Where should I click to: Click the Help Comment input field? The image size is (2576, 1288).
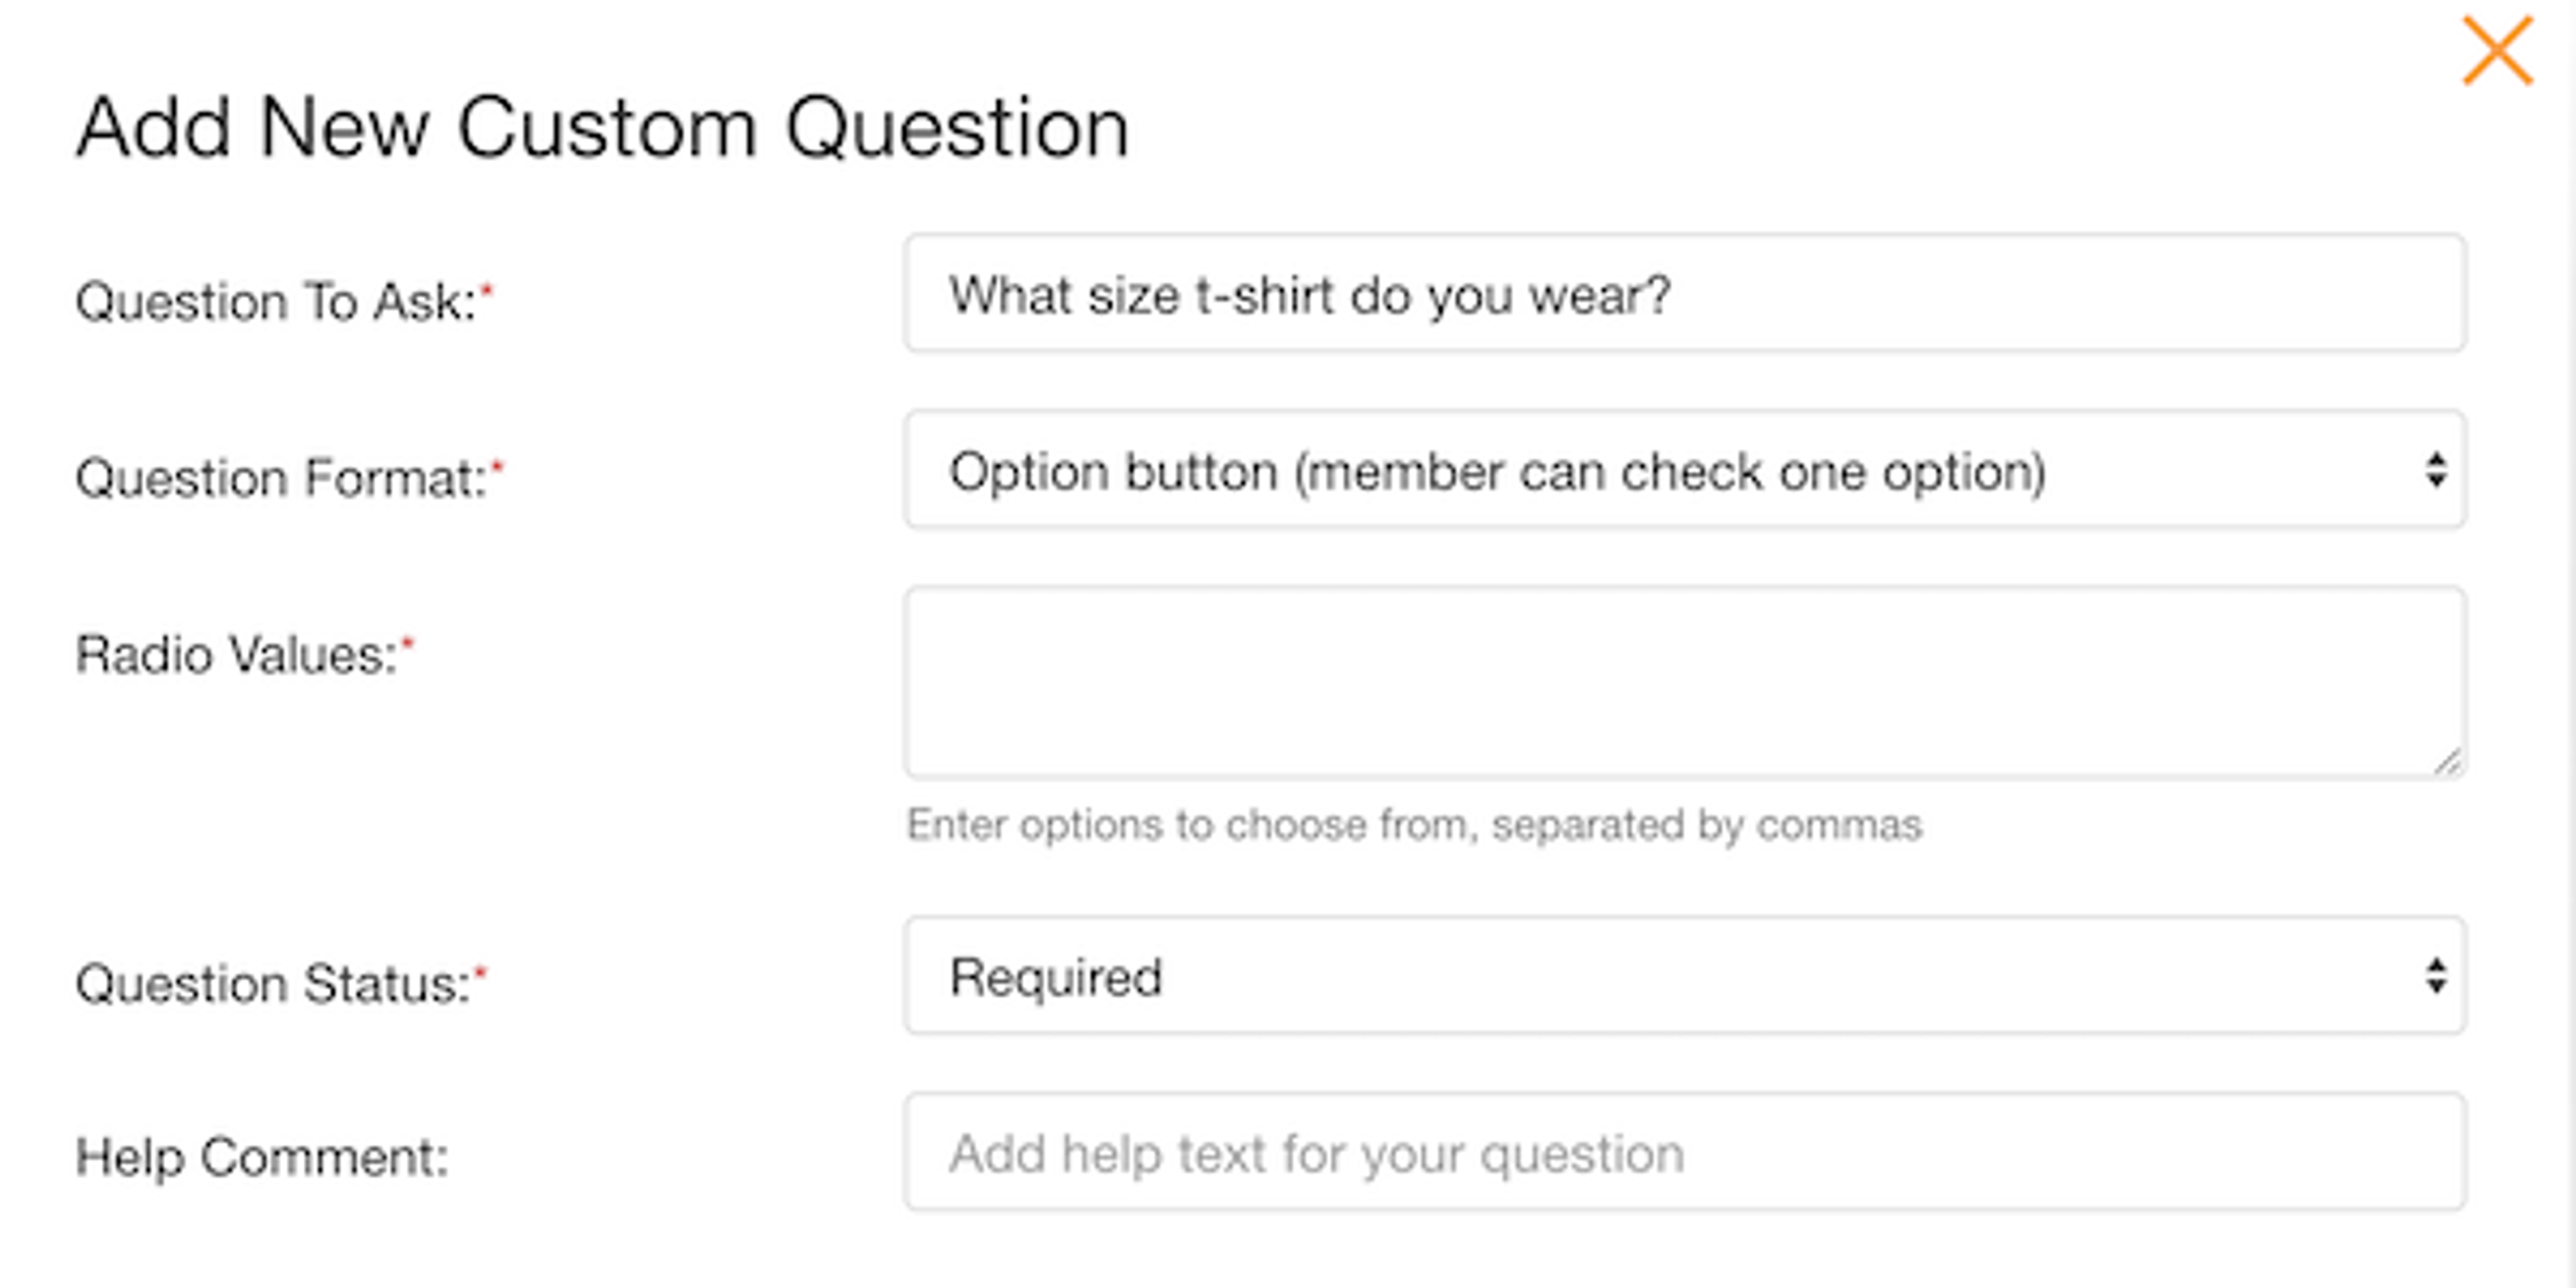1684,1153
